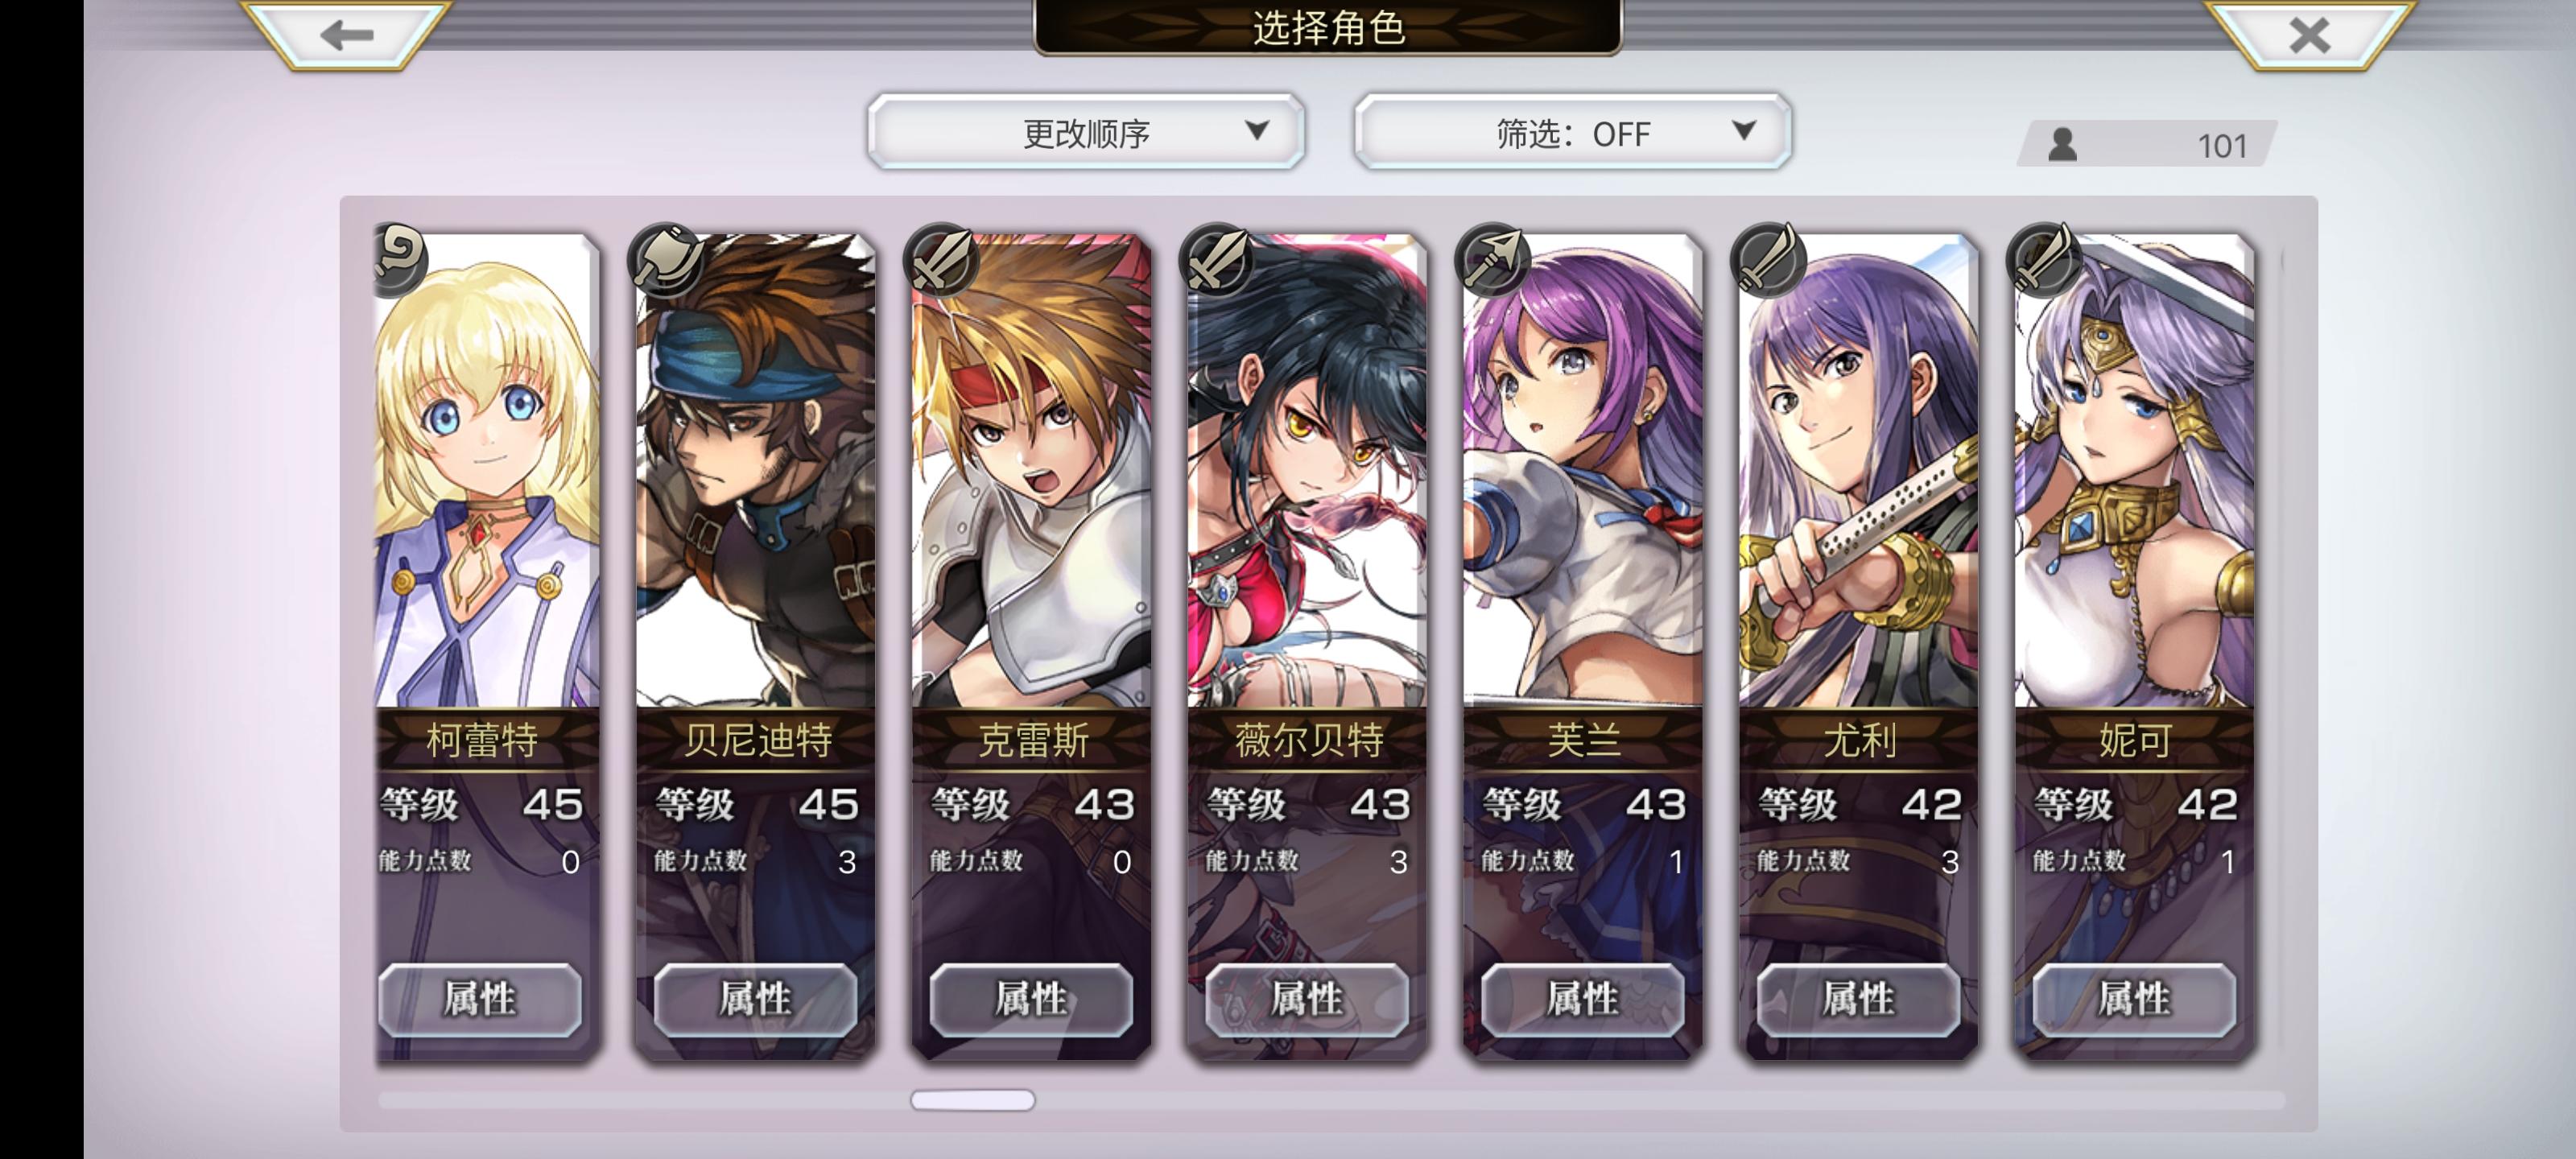Open the 筛选: OFF filter dropdown
Image resolution: width=2576 pixels, height=1159 pixels.
tap(1572, 132)
